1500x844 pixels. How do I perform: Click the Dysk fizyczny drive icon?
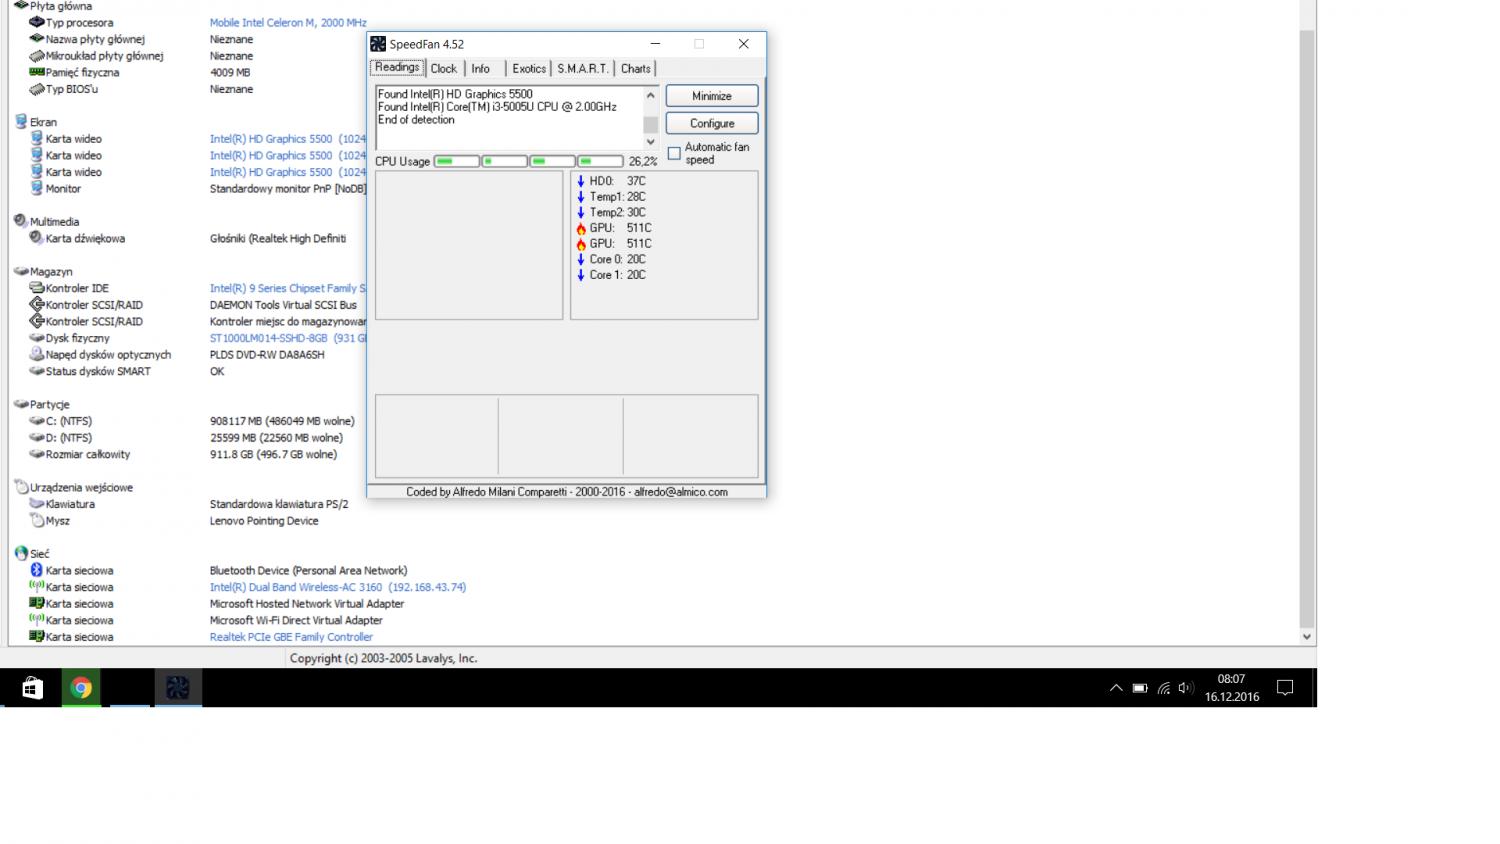(37, 338)
